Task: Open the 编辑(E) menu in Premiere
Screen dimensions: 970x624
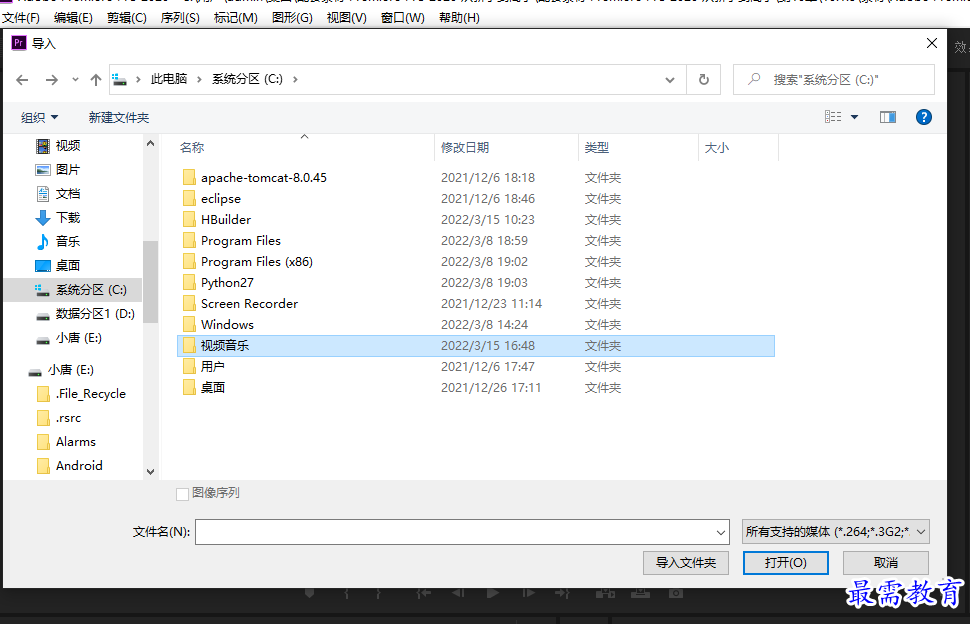Action: point(73,18)
